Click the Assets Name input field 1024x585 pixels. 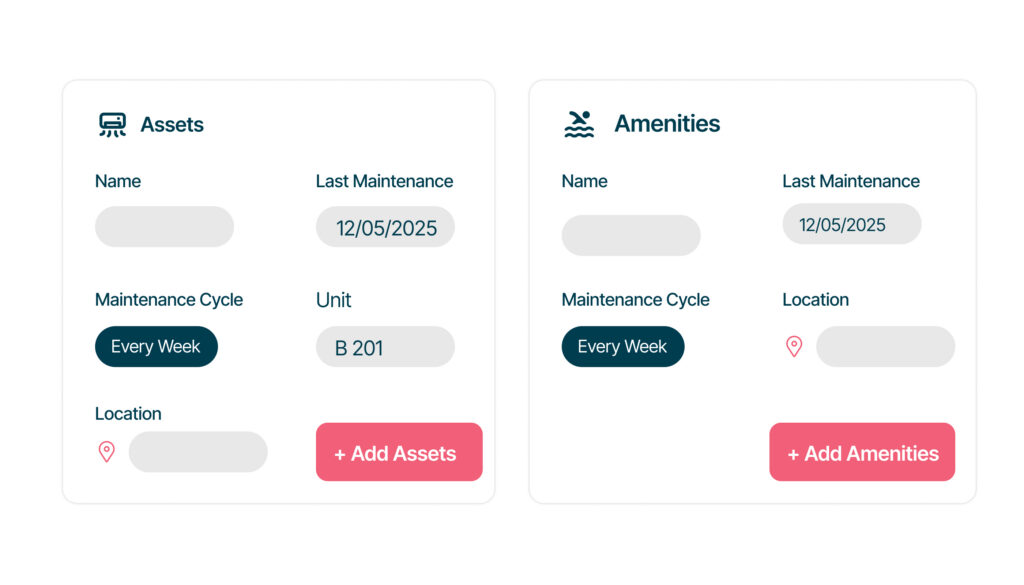coord(164,227)
